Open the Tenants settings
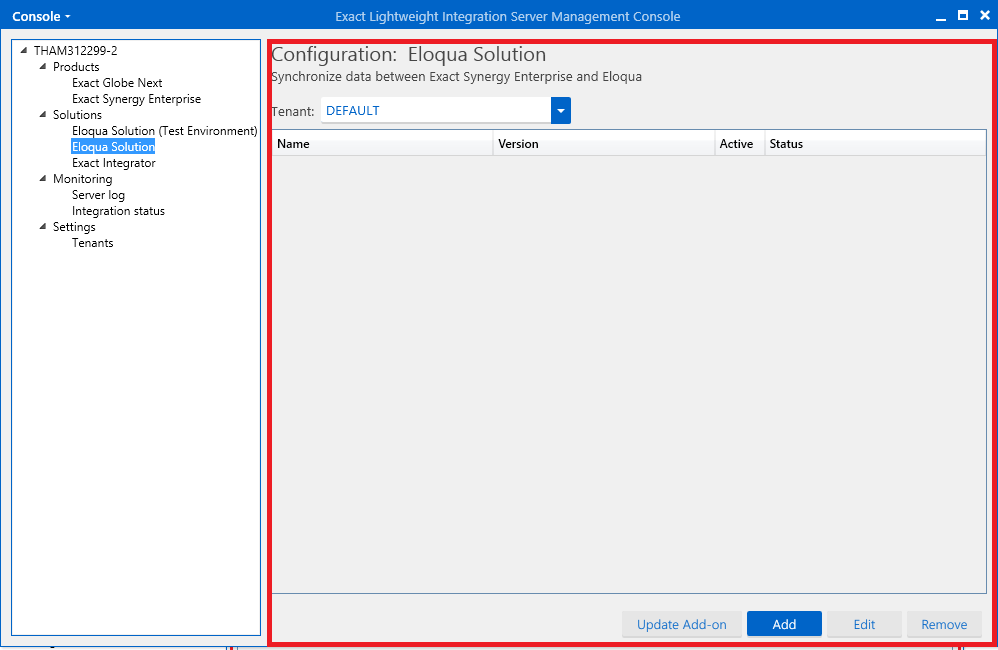Image resolution: width=998 pixels, height=650 pixels. point(92,243)
